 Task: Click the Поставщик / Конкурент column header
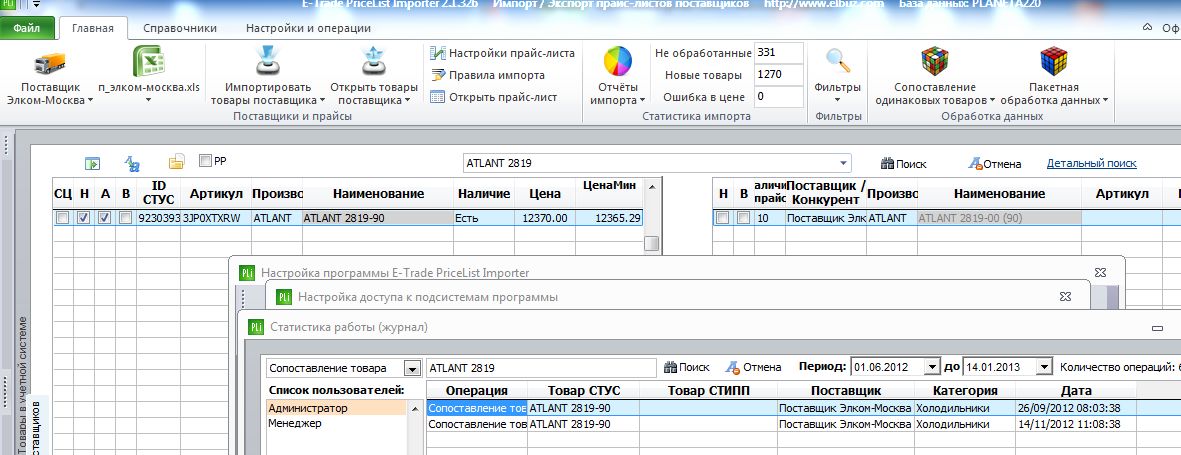[x=825, y=194]
